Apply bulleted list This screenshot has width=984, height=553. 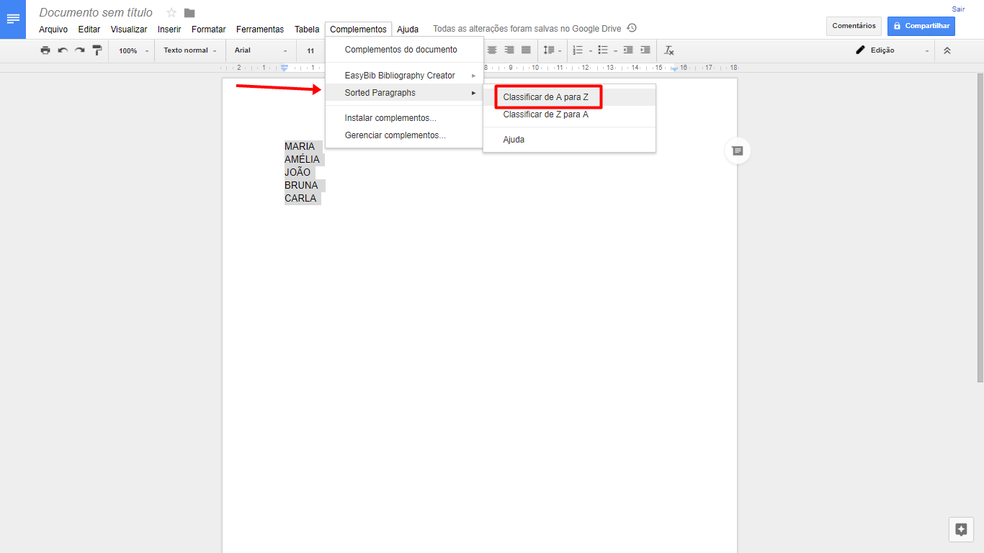point(602,50)
